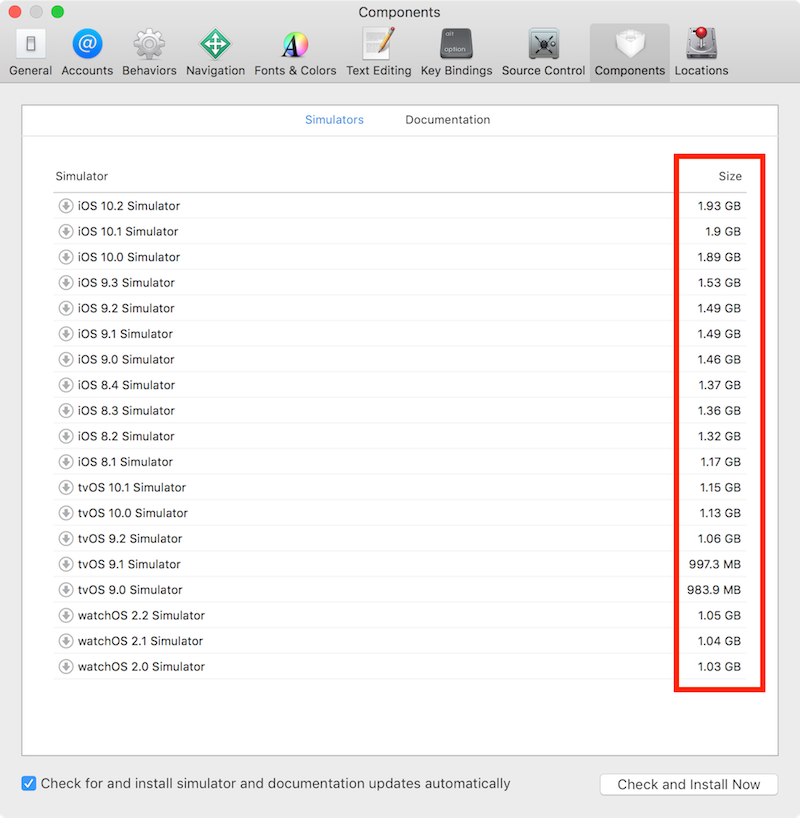Click the '1.93 GB' size value

tap(719, 206)
